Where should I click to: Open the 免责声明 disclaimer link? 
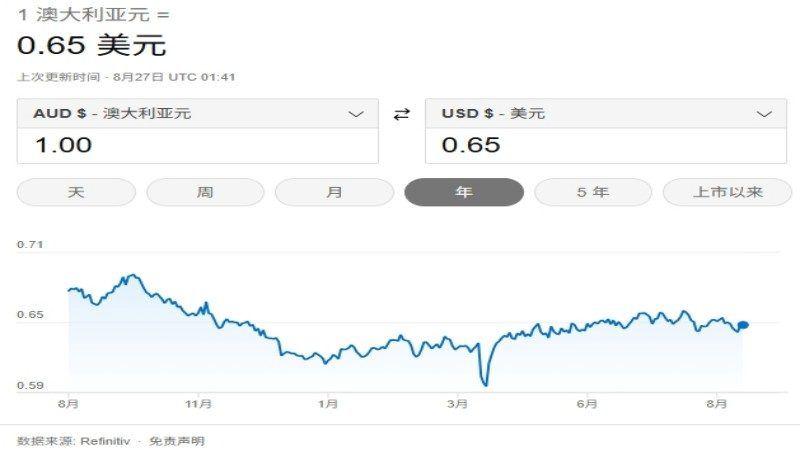[x=177, y=441]
